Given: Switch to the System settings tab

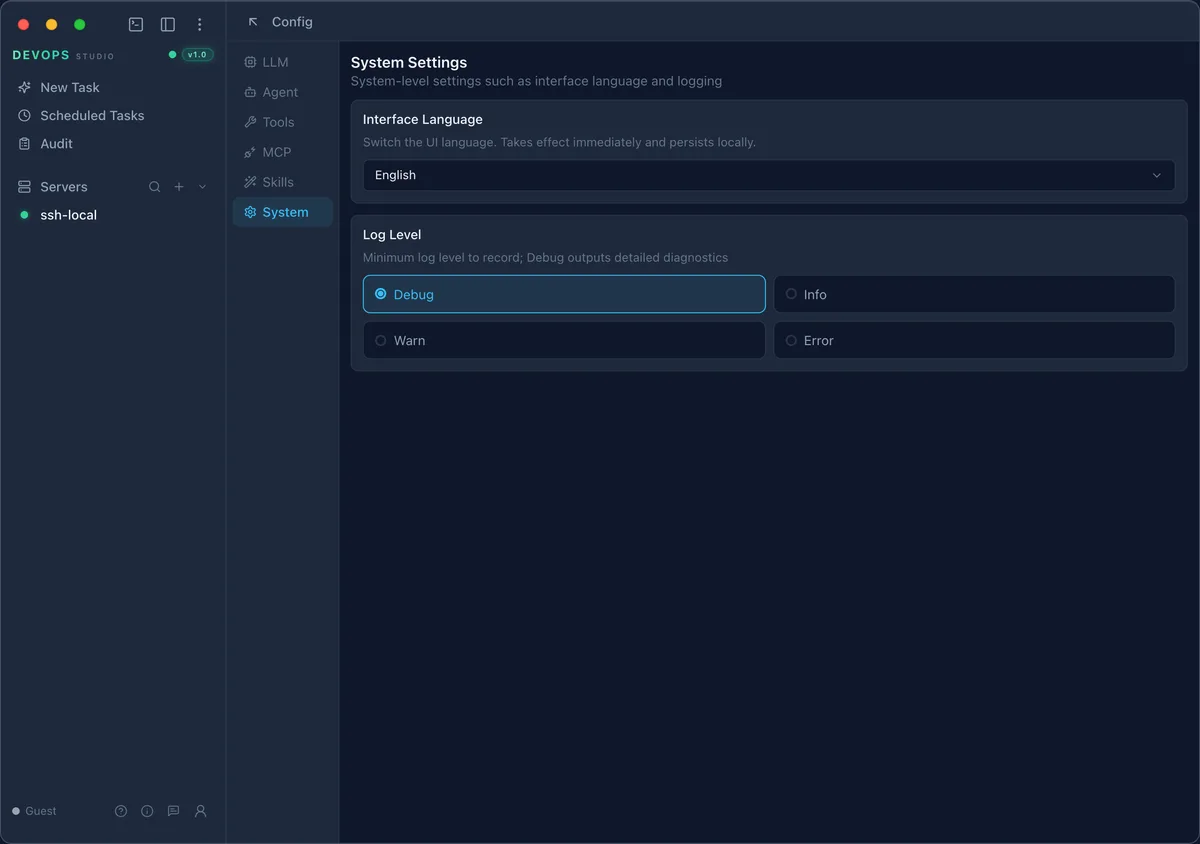Looking at the screenshot, I should pos(282,212).
